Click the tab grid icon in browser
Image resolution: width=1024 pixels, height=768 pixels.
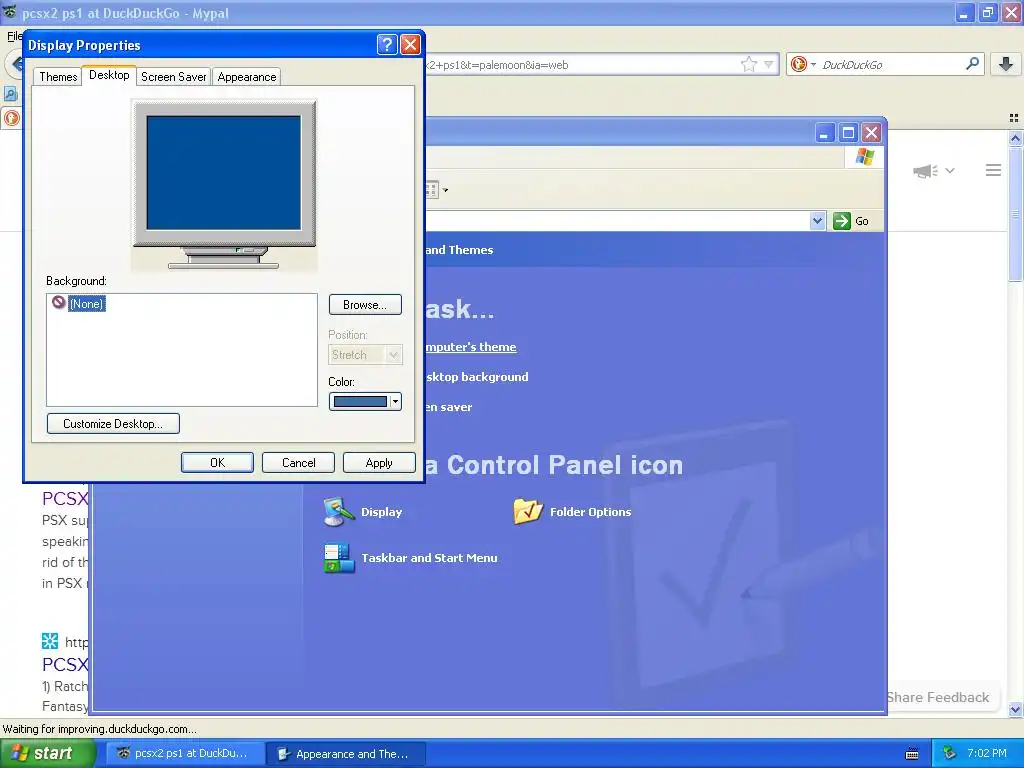click(1014, 118)
